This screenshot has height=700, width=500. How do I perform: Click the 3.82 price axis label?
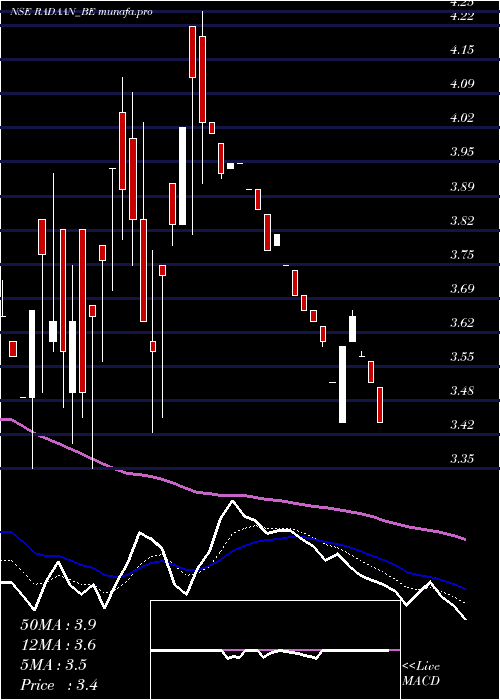(462, 221)
